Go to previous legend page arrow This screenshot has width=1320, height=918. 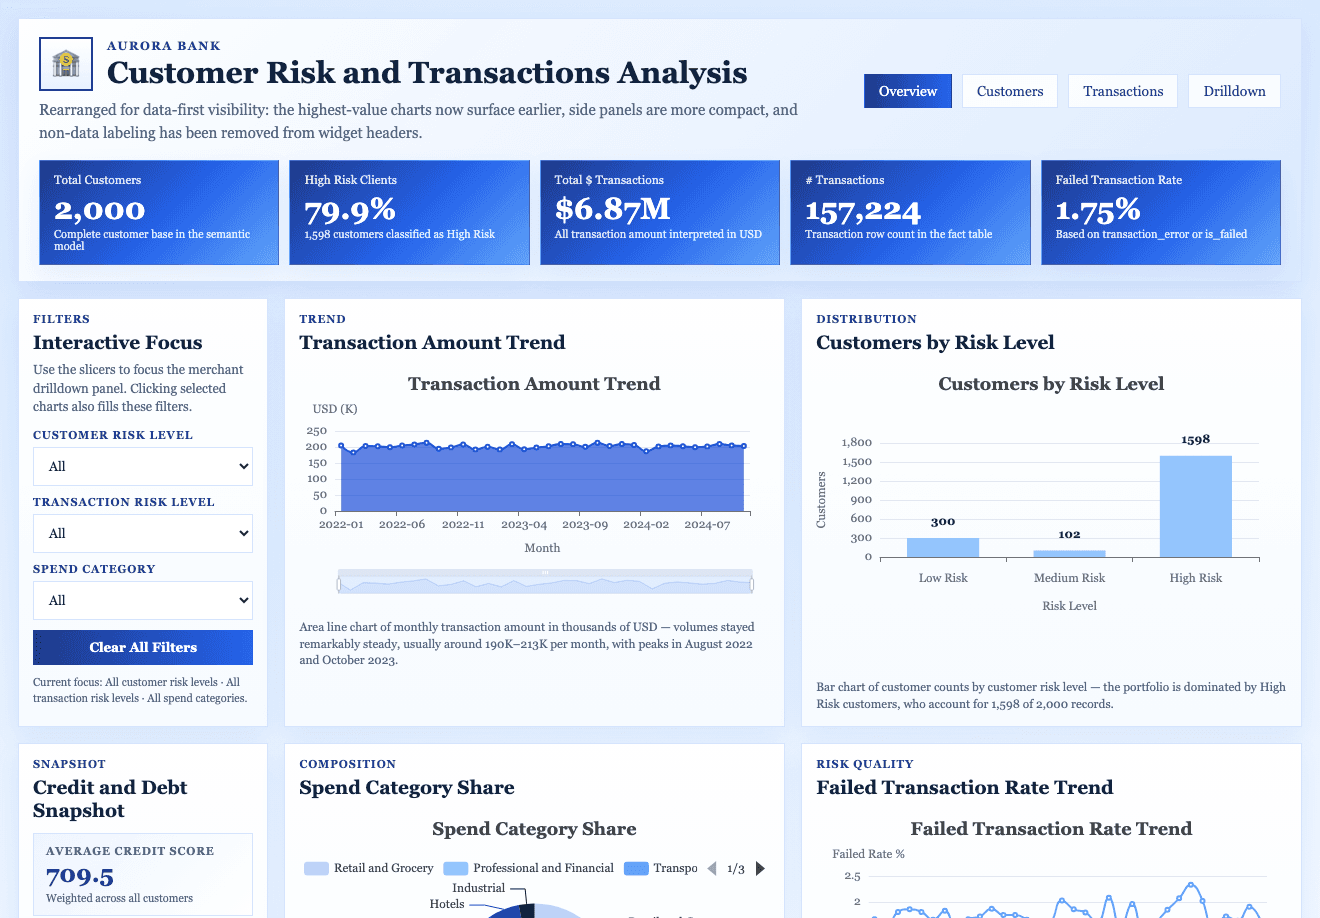pos(712,868)
